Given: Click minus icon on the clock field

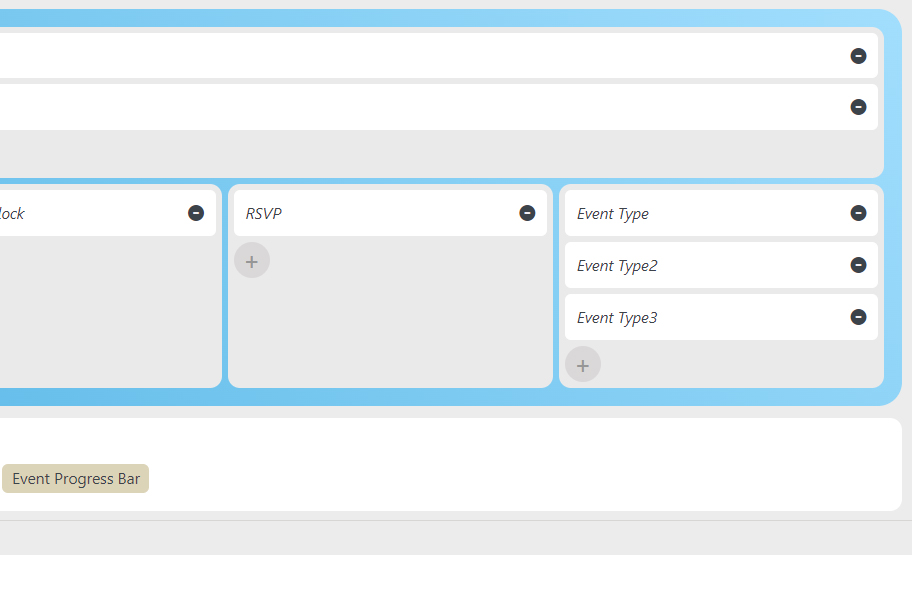Looking at the screenshot, I should coord(196,213).
